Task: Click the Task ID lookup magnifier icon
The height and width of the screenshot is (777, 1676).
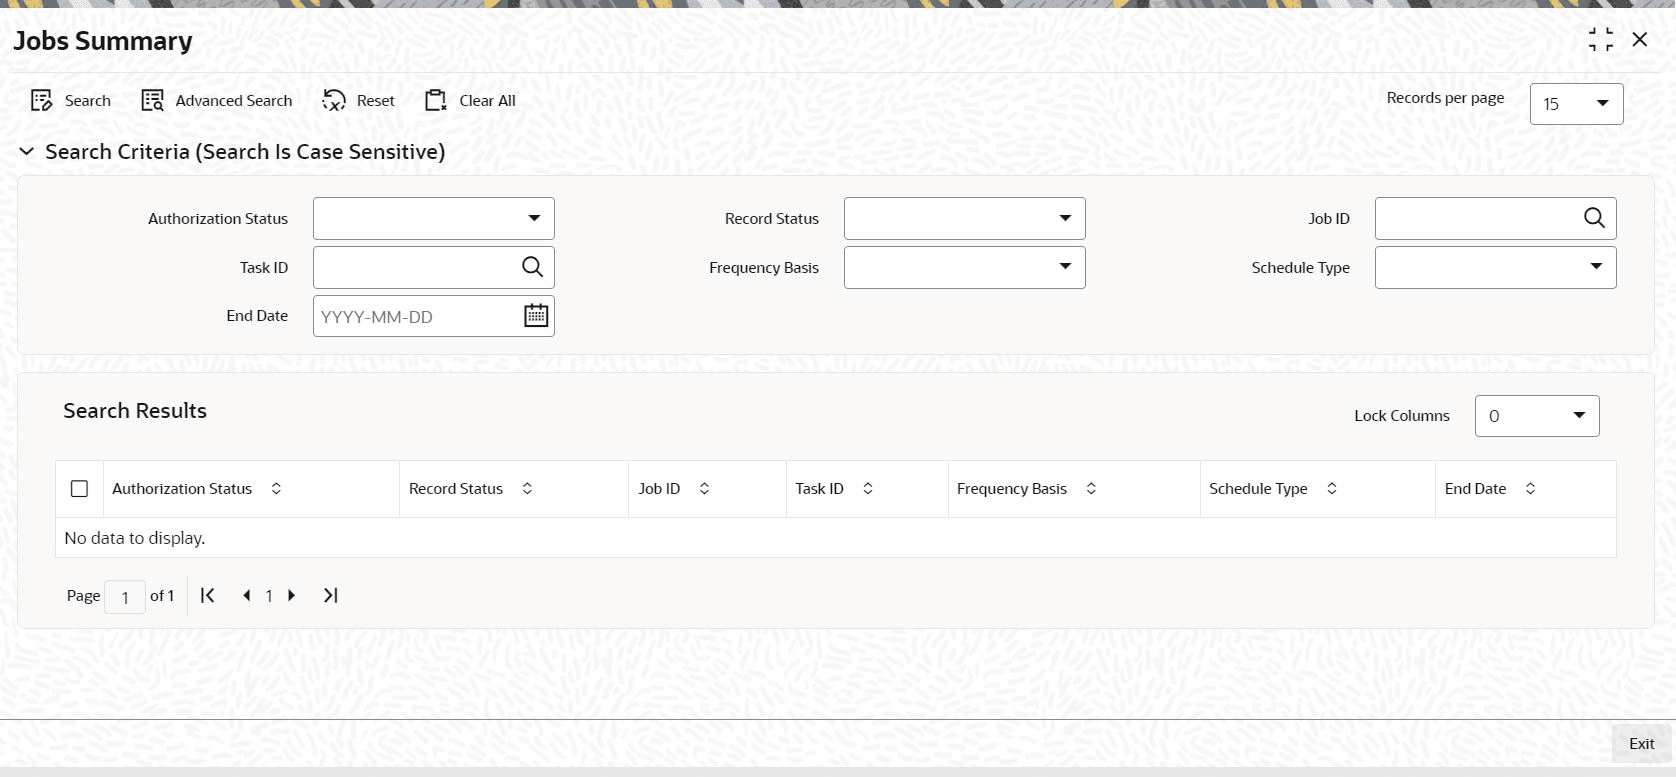Action: click(532, 267)
